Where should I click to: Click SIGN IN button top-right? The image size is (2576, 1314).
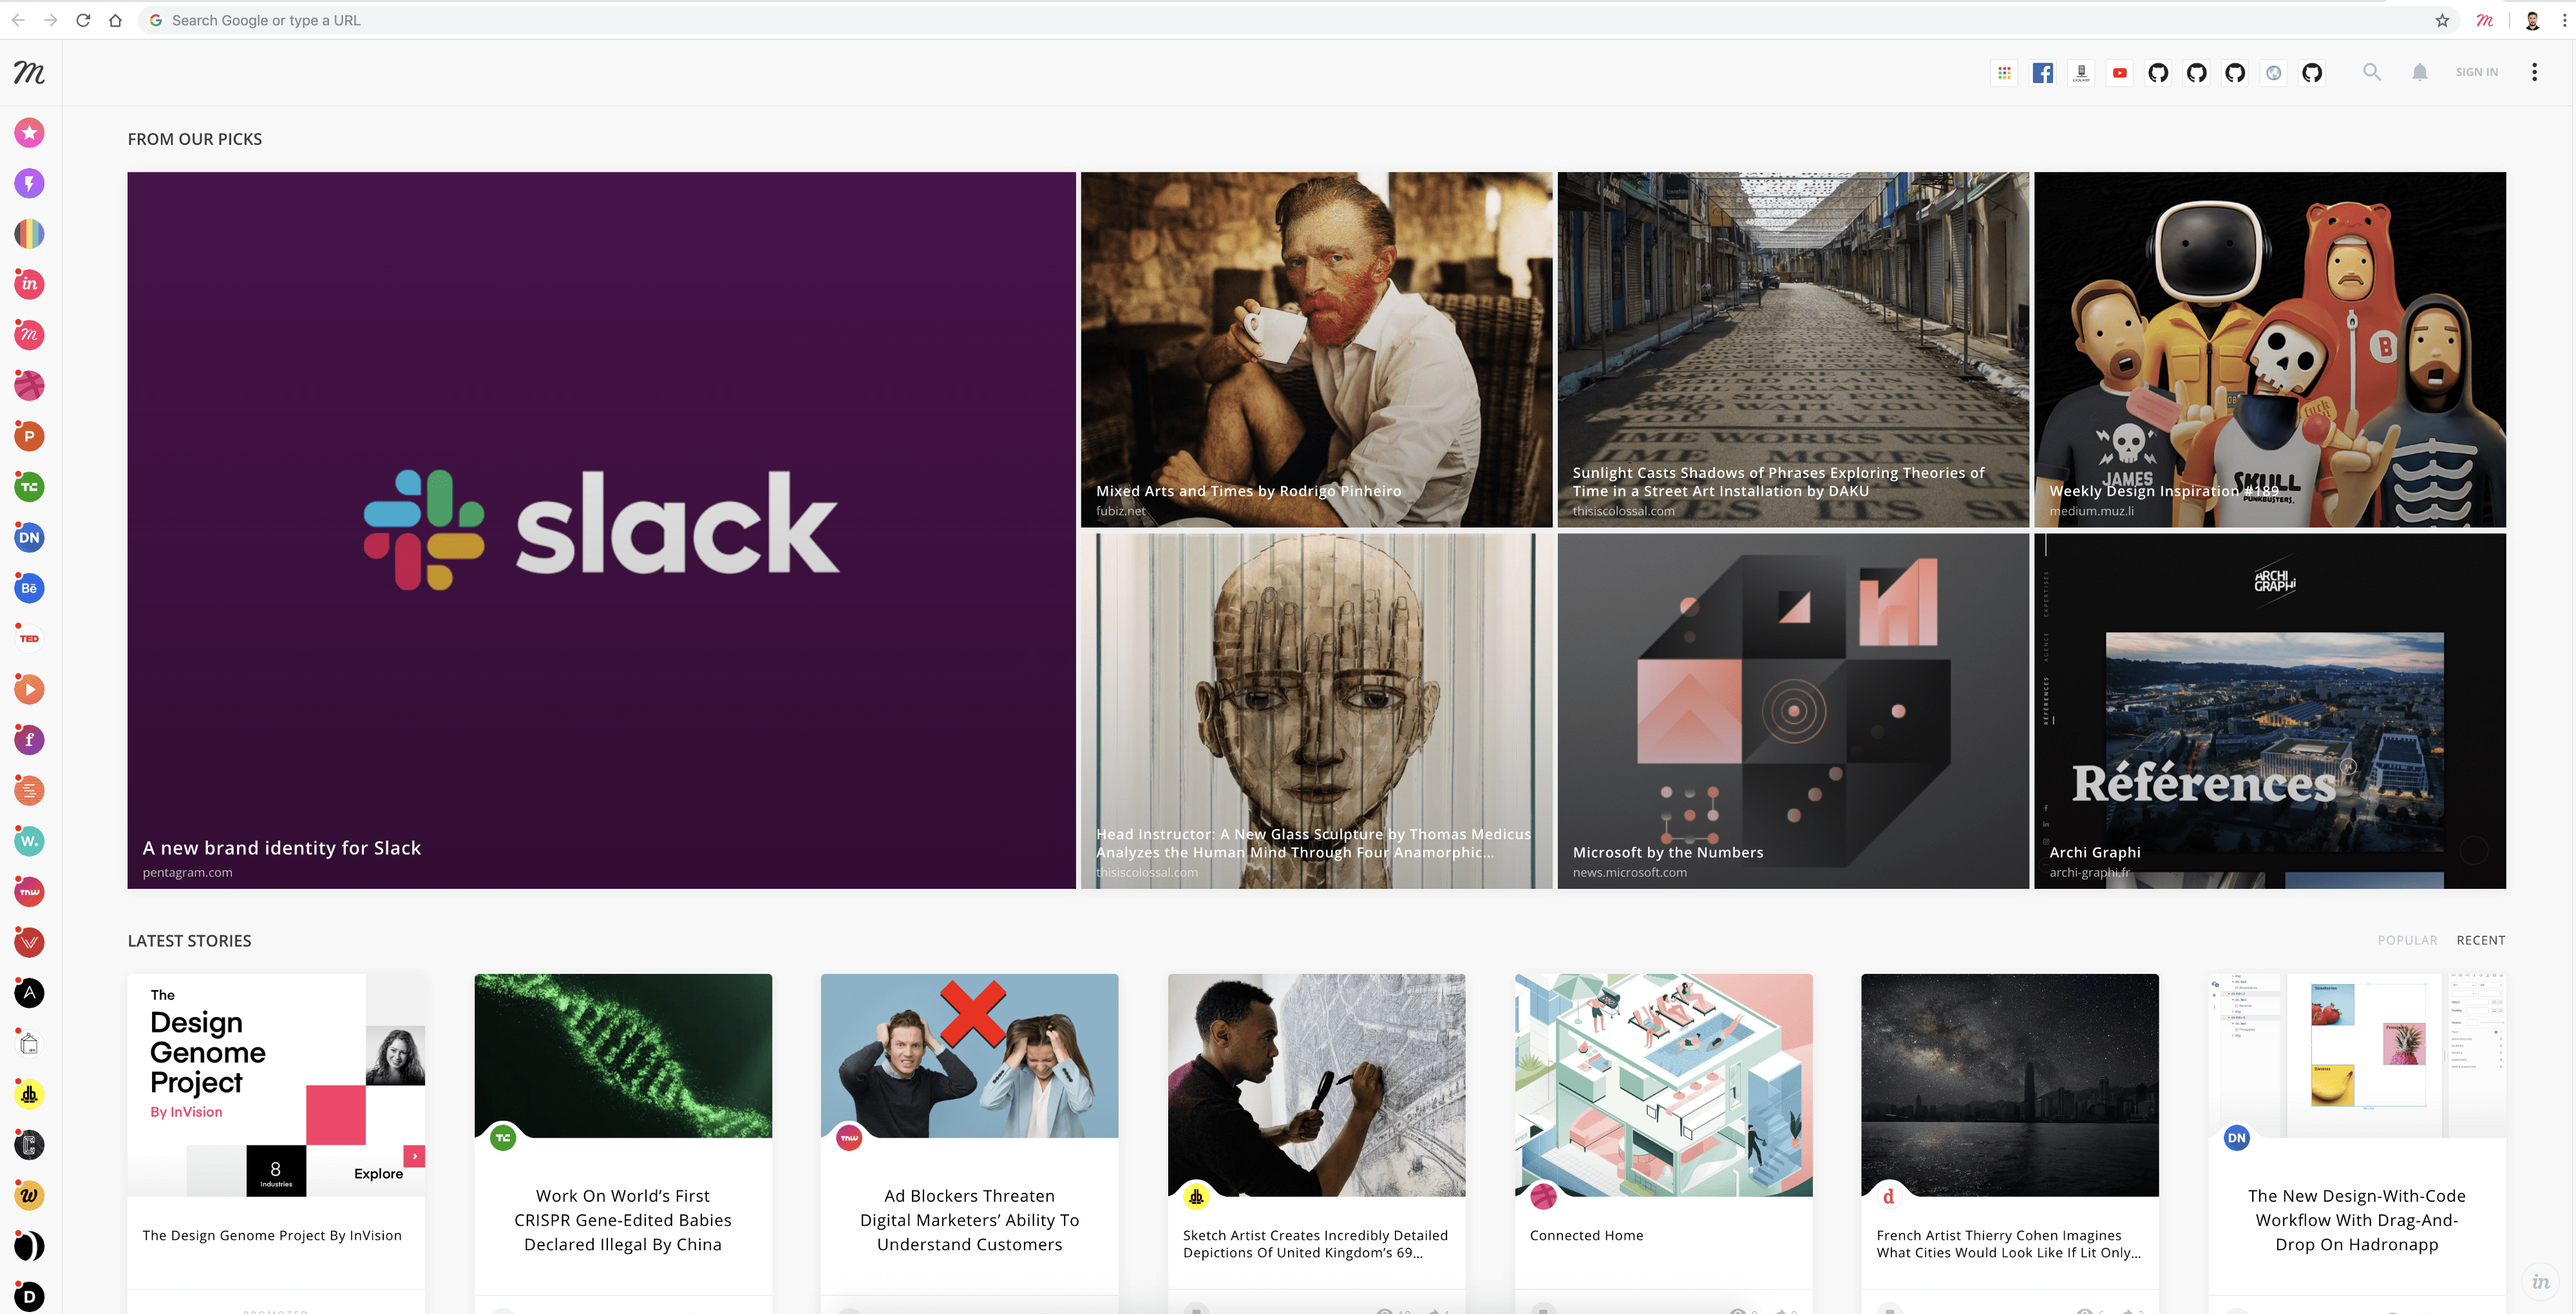point(2476,70)
